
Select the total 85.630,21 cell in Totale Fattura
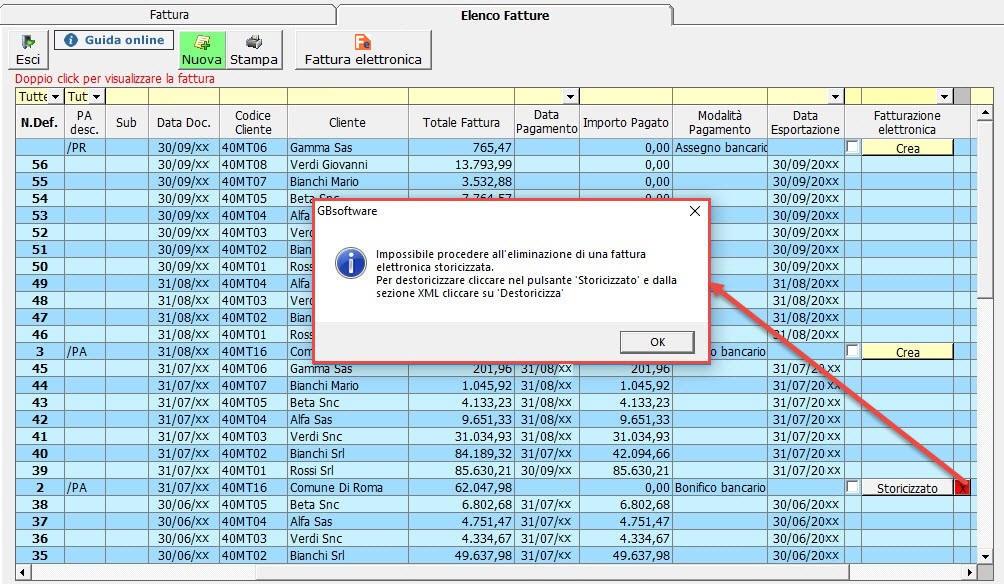(x=461, y=471)
